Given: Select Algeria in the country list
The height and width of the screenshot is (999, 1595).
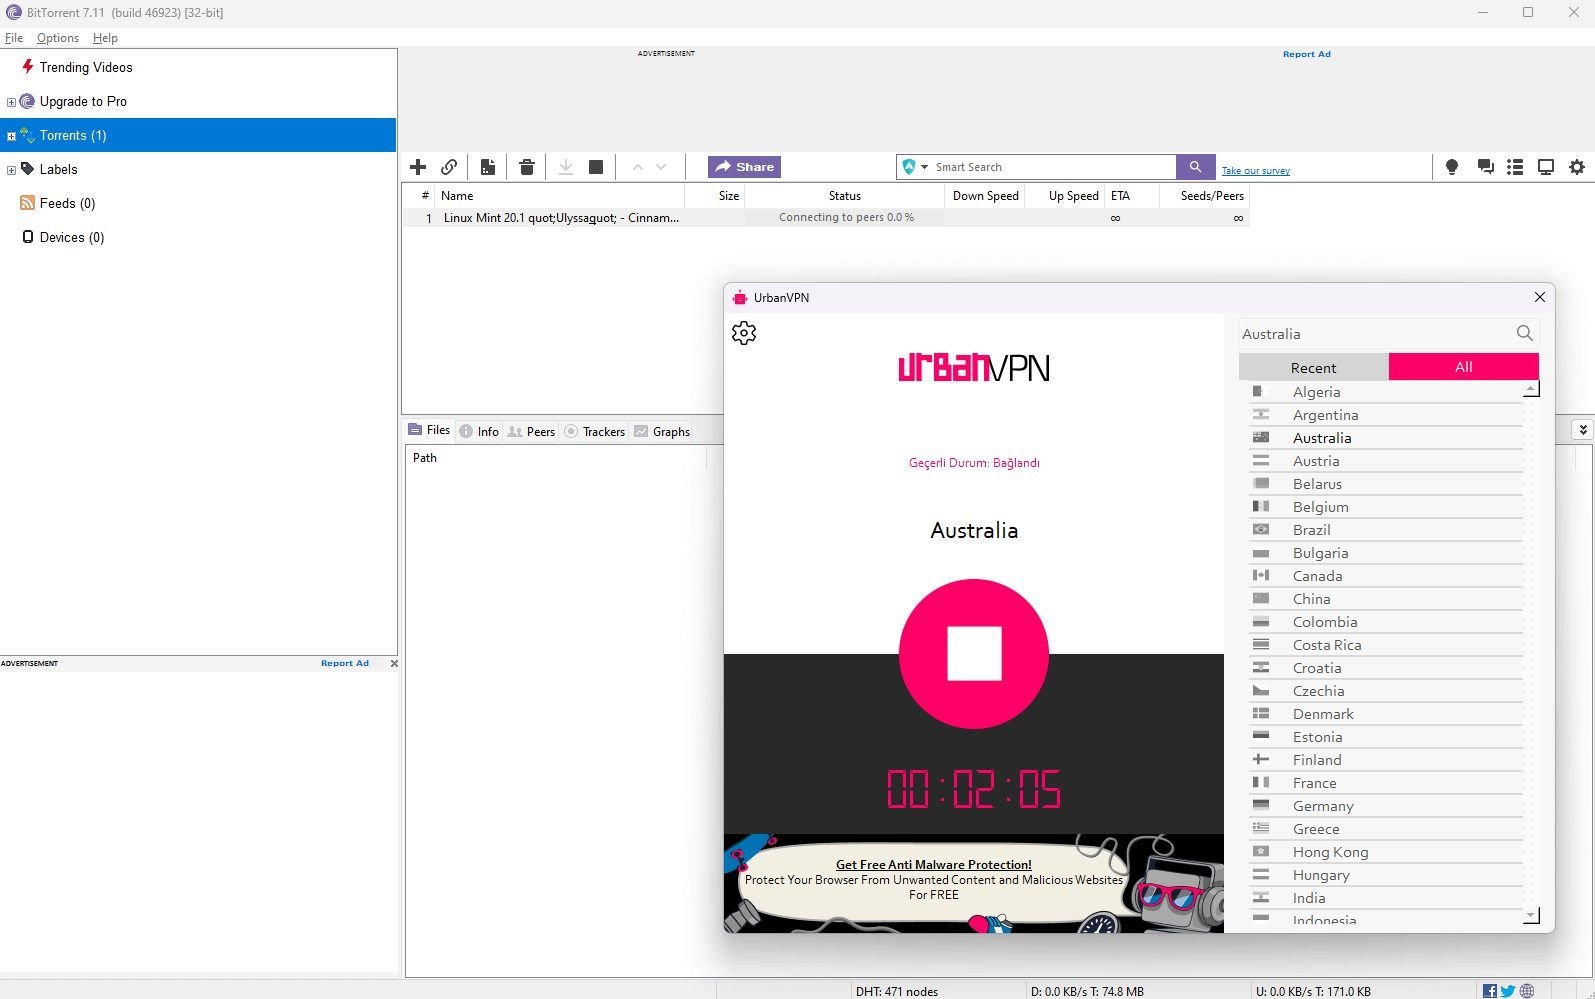Looking at the screenshot, I should (x=1386, y=392).
